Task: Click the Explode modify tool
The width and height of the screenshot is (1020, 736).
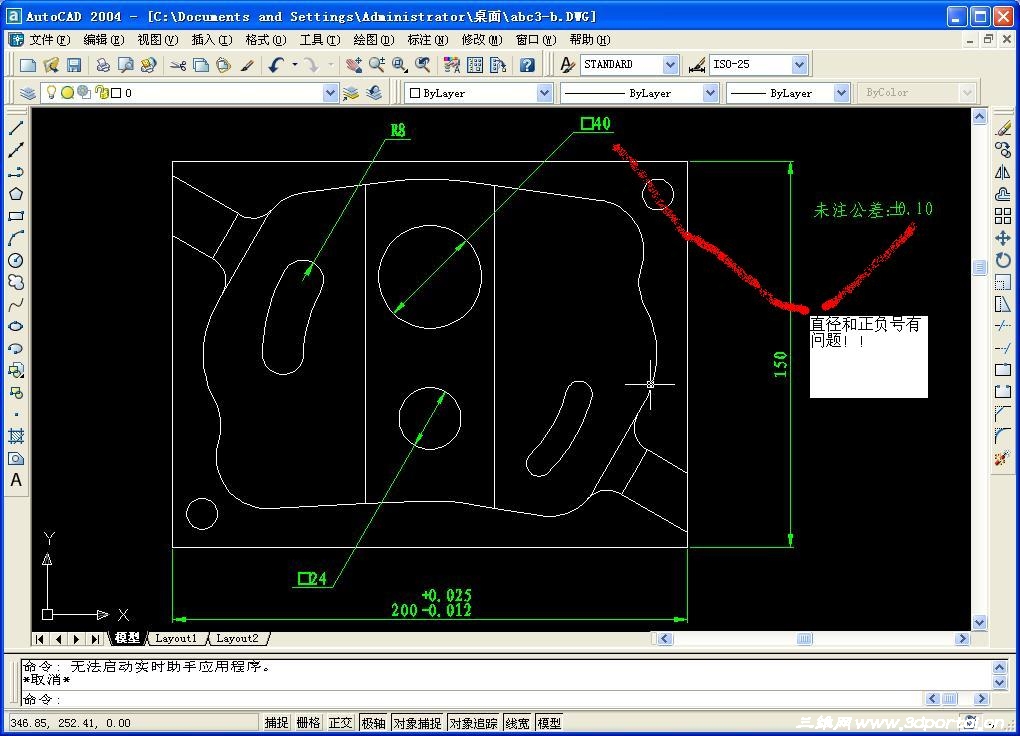Action: [1003, 458]
